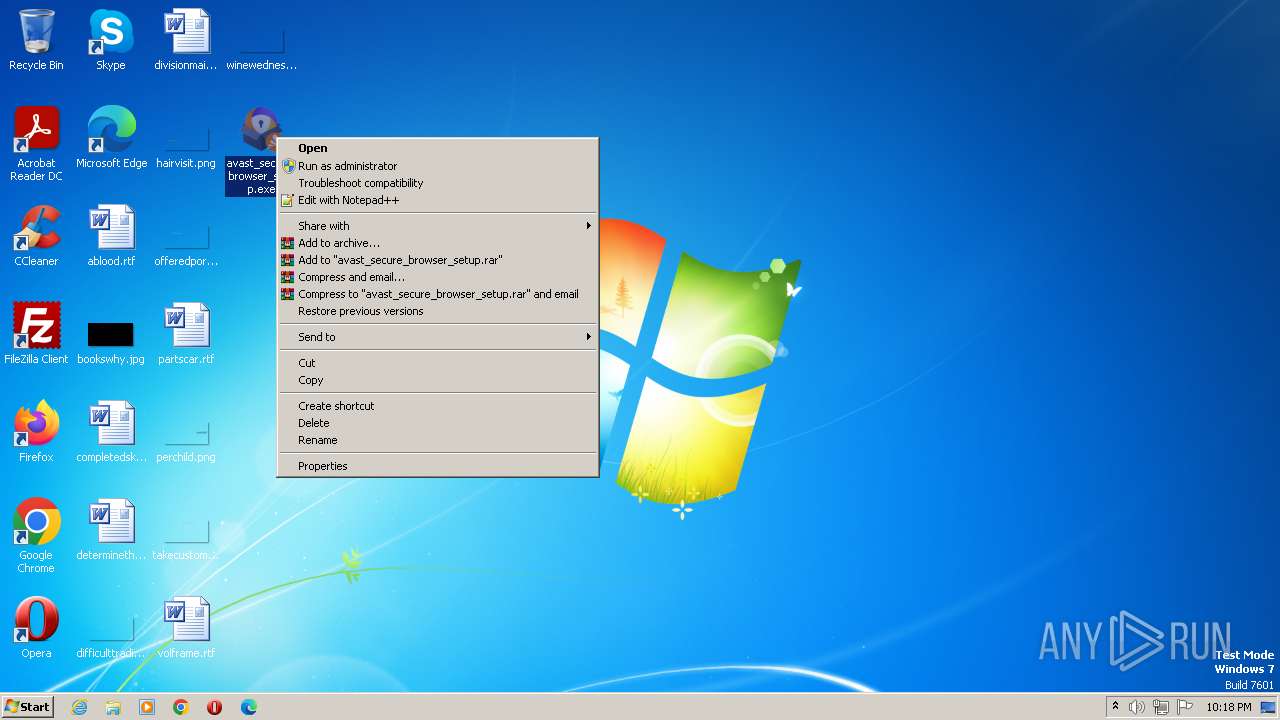
Task: Open Windows Explorer folder in taskbar
Action: point(113,707)
